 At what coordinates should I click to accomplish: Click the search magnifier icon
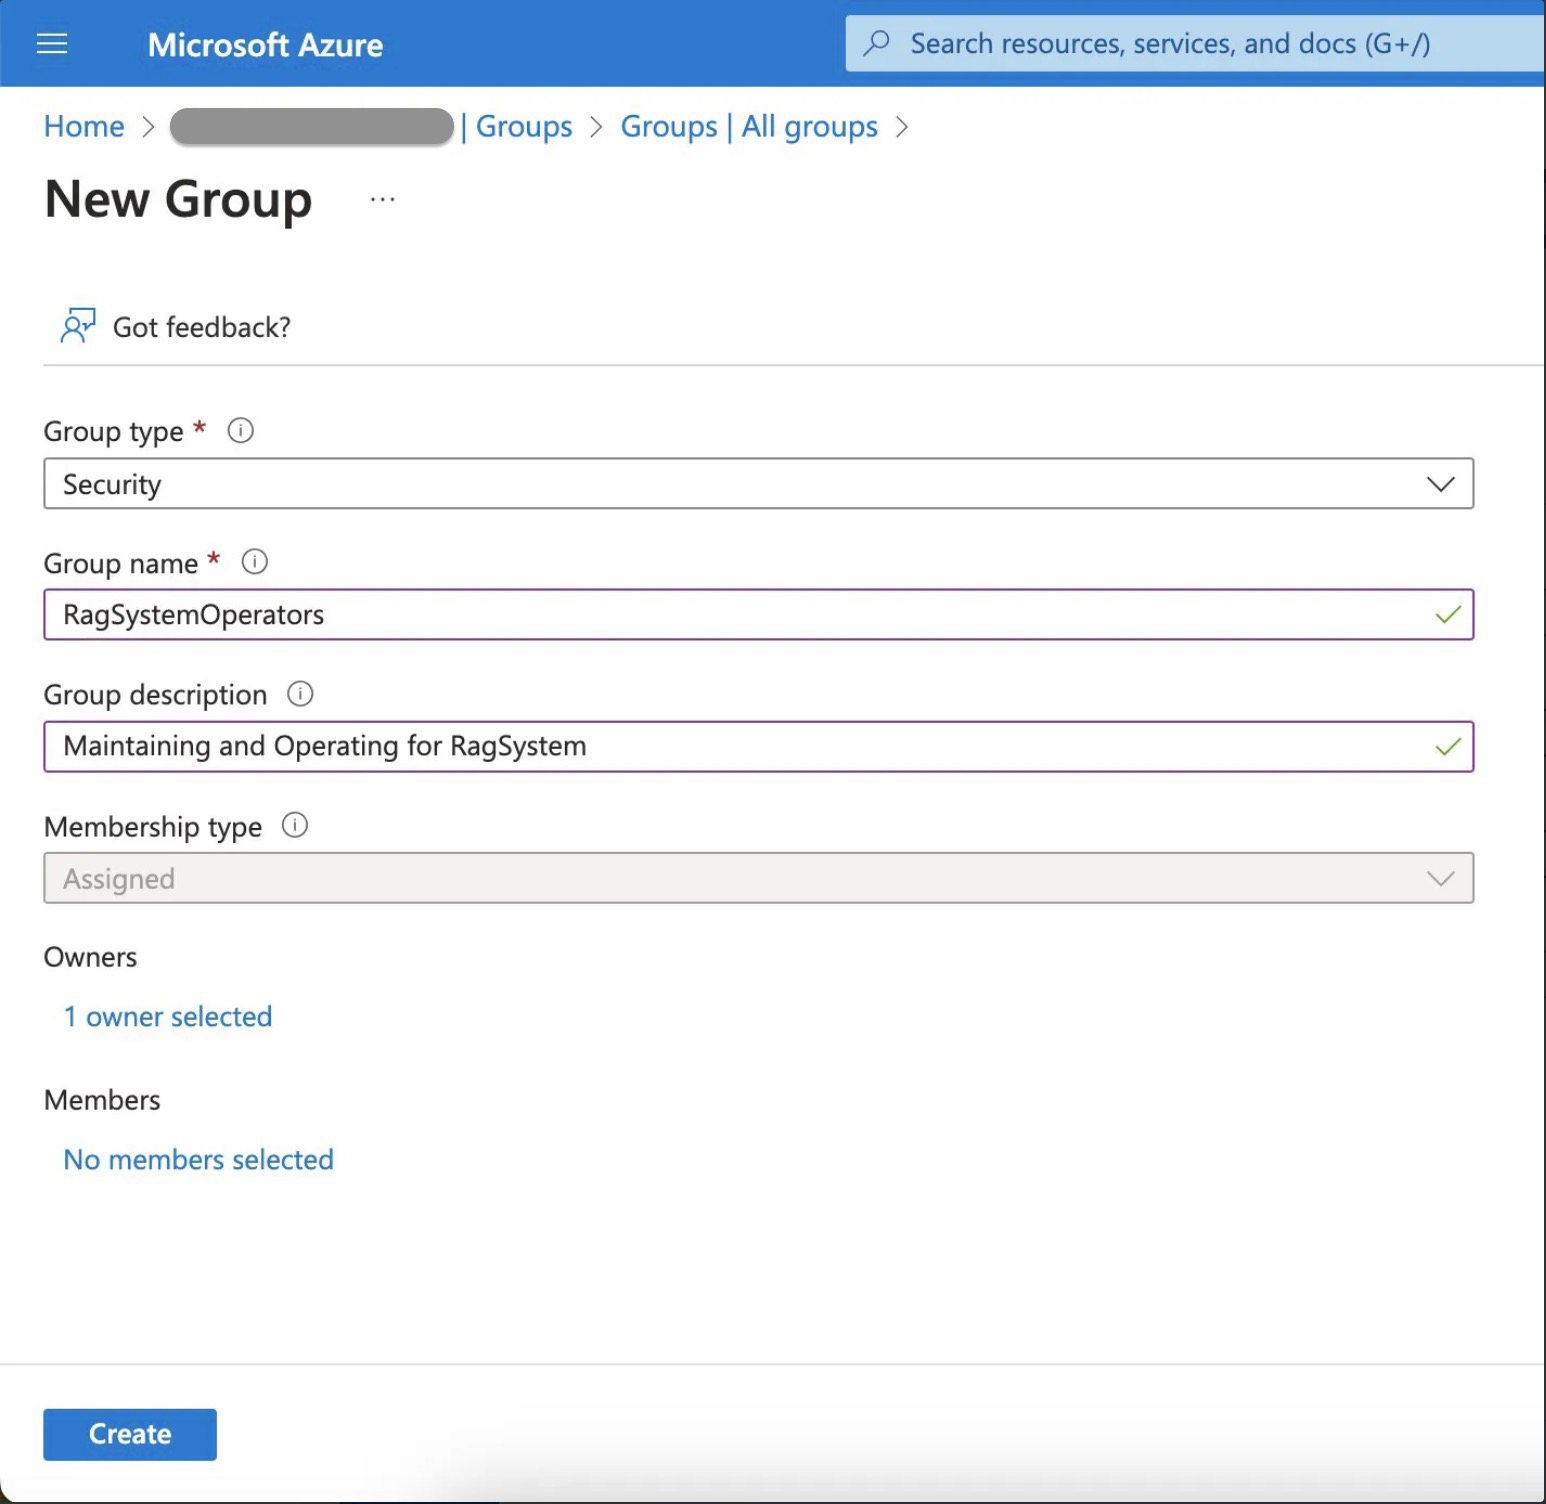pyautogui.click(x=877, y=43)
